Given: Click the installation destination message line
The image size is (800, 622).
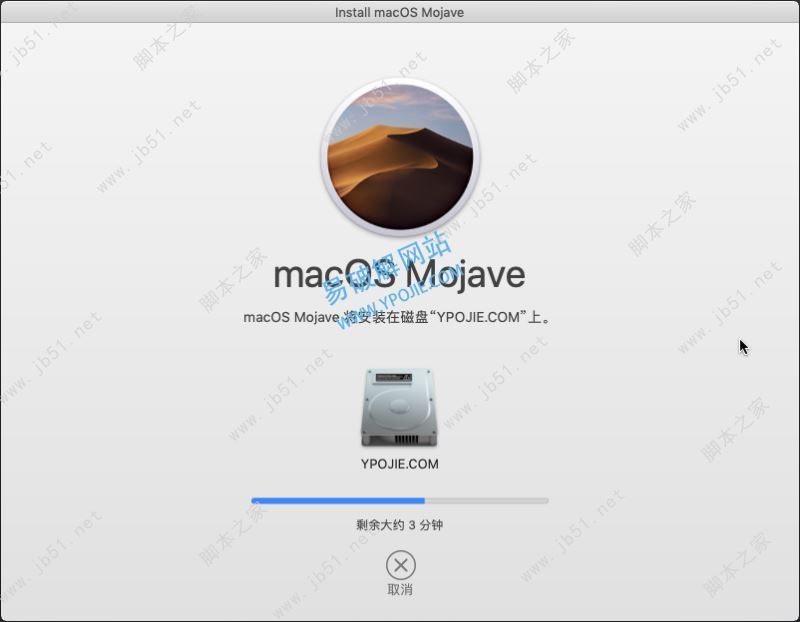Looking at the screenshot, I should coord(400,315).
